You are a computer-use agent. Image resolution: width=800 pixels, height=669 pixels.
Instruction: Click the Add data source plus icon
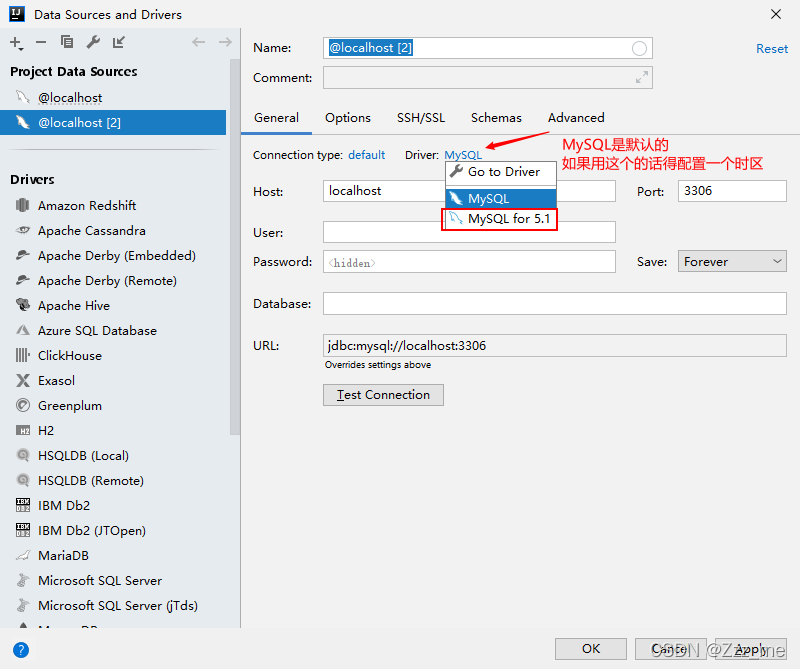(x=16, y=43)
